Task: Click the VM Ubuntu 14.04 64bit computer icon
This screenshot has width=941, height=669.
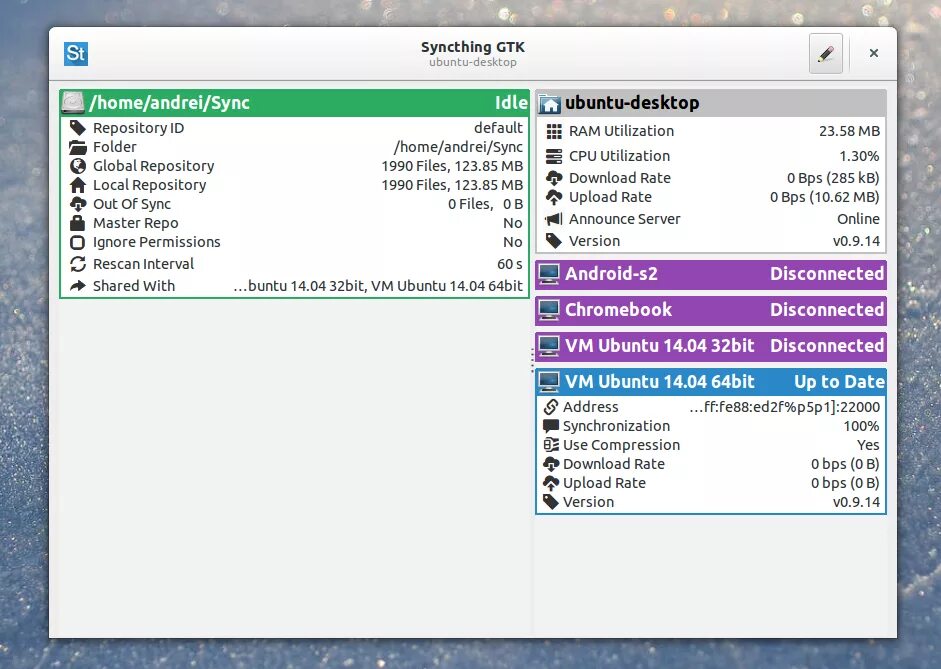Action: tap(549, 382)
